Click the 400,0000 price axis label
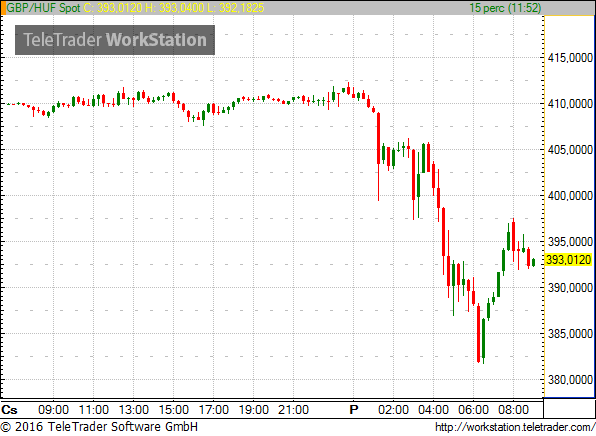The height and width of the screenshot is (436, 596). click(x=570, y=196)
